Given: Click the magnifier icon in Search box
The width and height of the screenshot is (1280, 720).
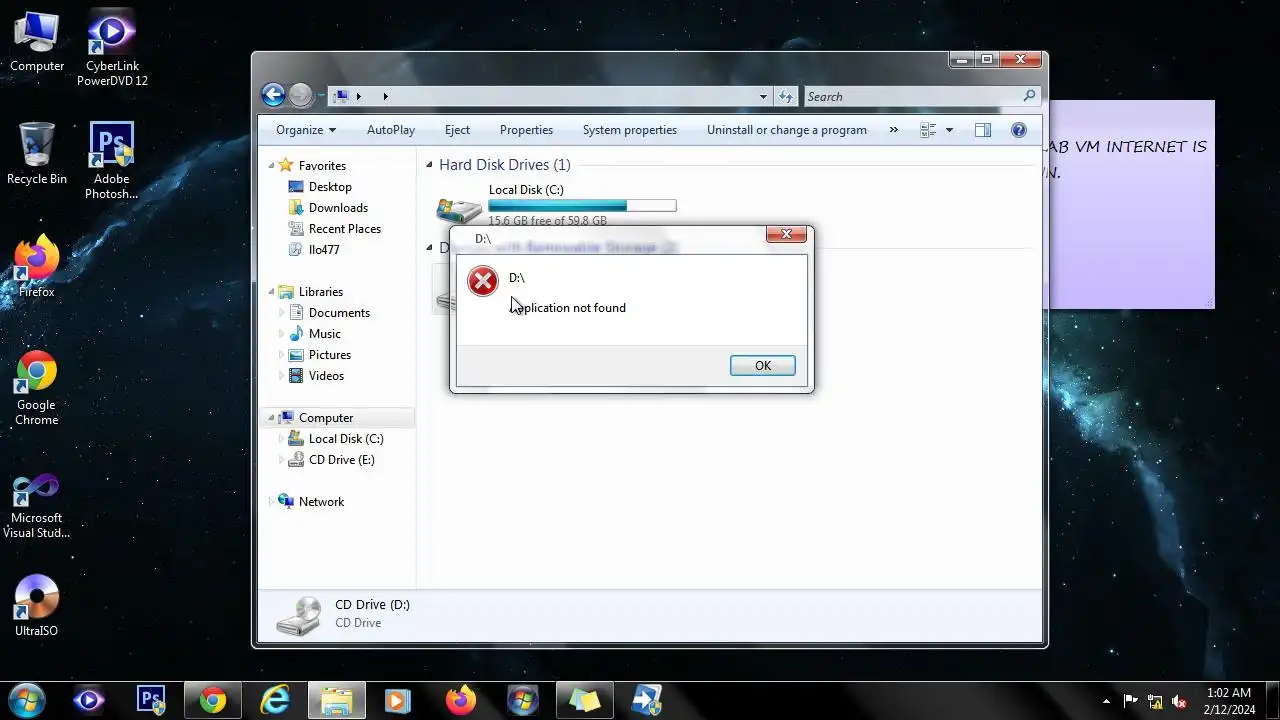Looking at the screenshot, I should click(x=1030, y=96).
